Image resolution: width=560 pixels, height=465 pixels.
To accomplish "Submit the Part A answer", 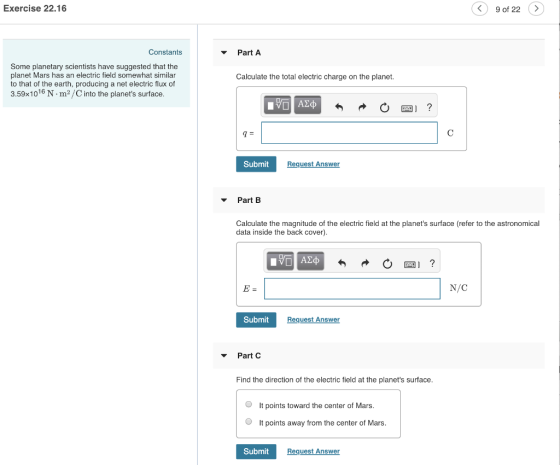I will [x=256, y=164].
